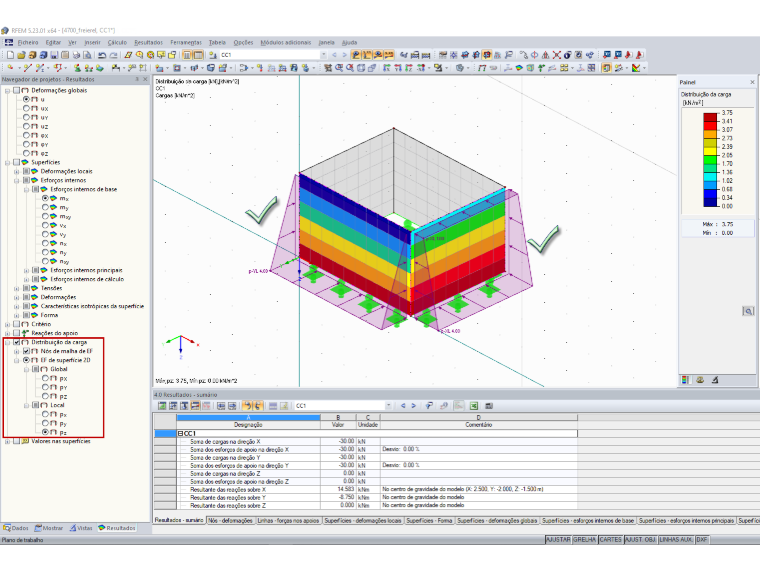This screenshot has height=570, width=760.
Task: Click the Undo arrow icon
Action: [102, 55]
